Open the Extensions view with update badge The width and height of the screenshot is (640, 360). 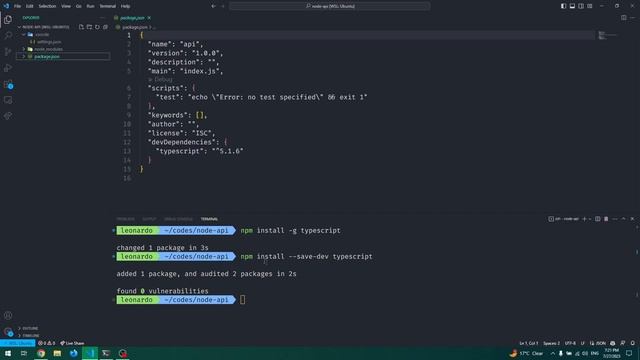point(8,84)
